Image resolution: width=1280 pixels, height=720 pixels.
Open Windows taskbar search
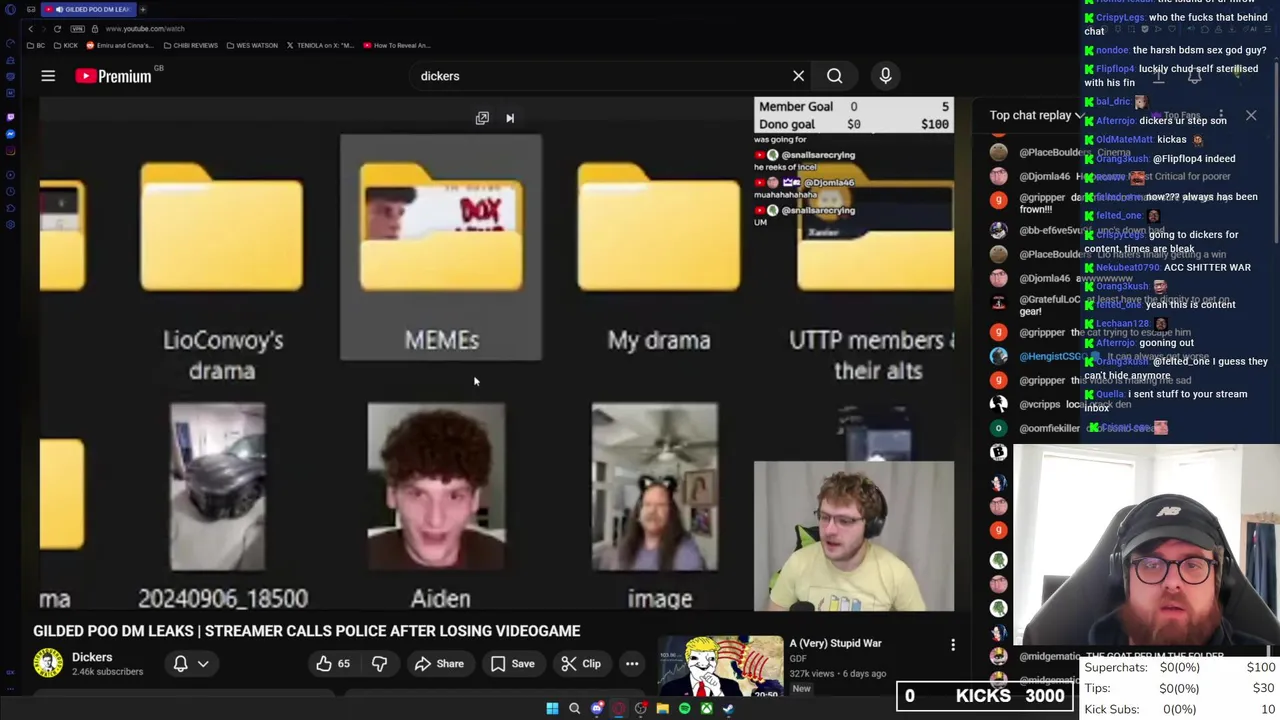tap(574, 709)
